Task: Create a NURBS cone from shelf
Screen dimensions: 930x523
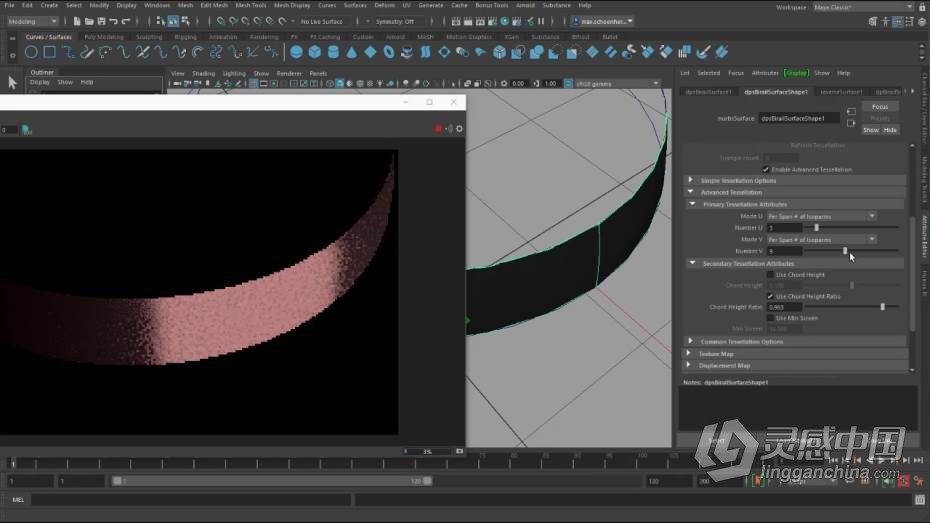Action: (x=352, y=52)
